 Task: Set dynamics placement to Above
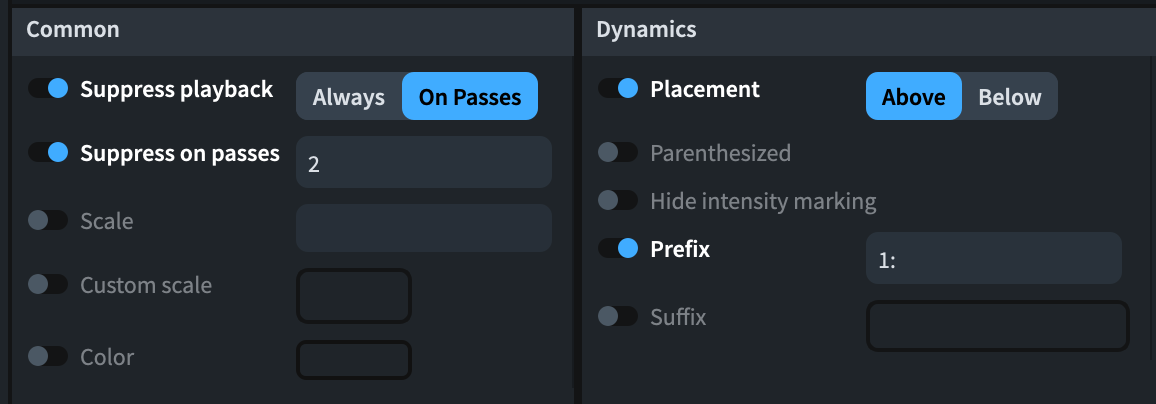914,97
